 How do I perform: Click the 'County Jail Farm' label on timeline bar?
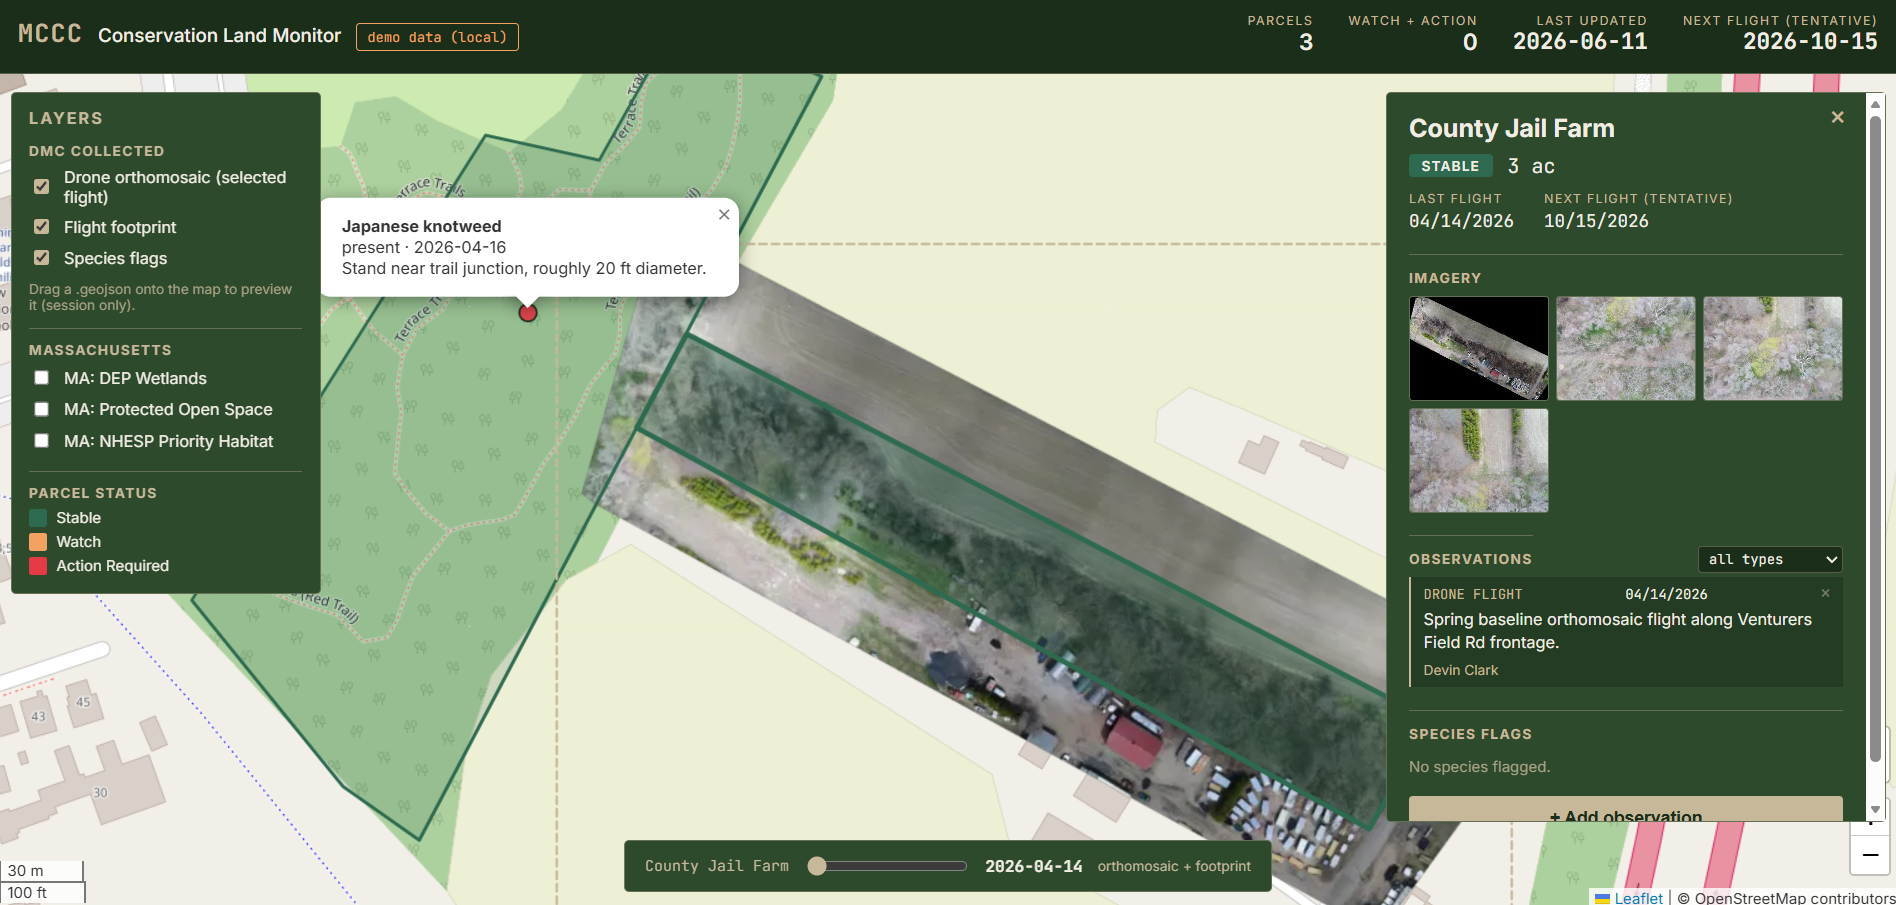pos(717,866)
